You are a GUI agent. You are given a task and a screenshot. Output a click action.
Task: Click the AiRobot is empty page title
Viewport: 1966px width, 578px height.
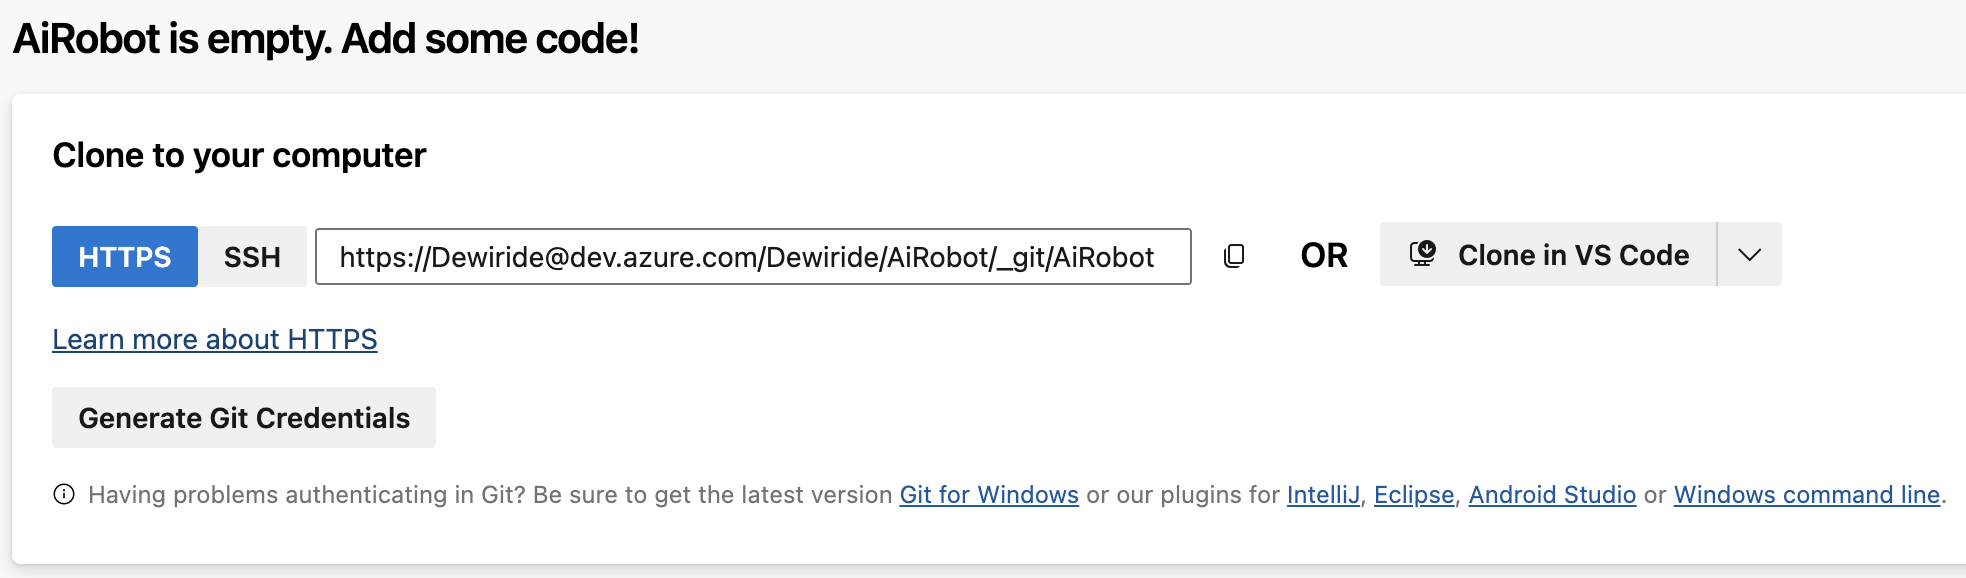tap(326, 40)
